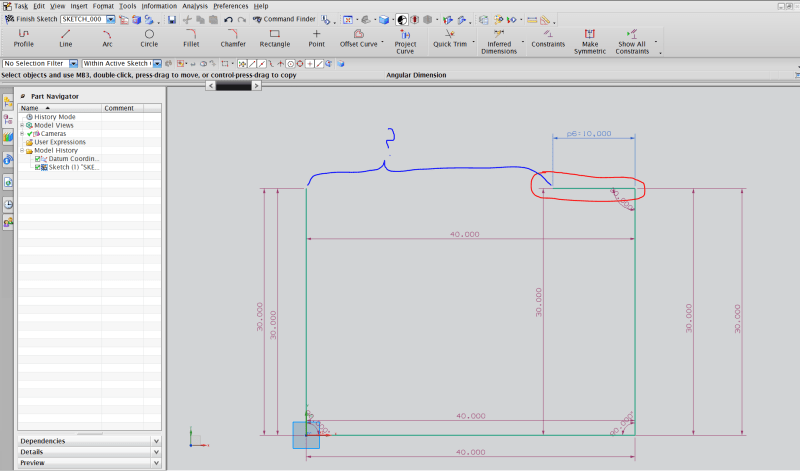Apply Make Symmetric constraint

click(x=590, y=42)
